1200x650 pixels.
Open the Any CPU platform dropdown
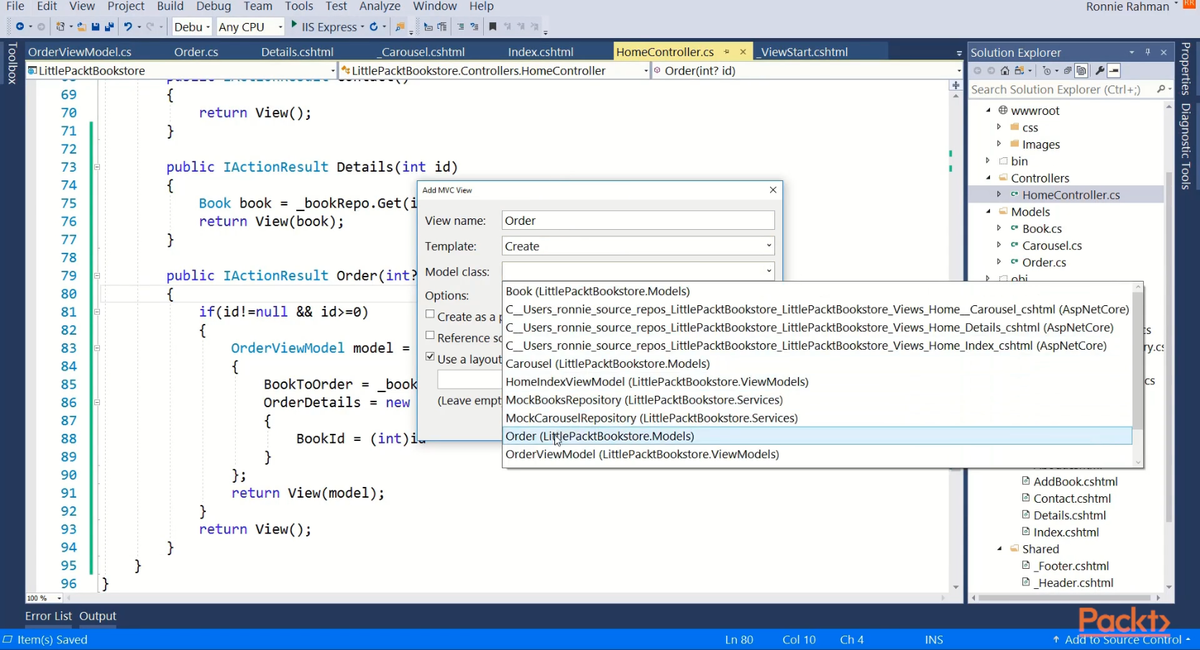coord(249,27)
